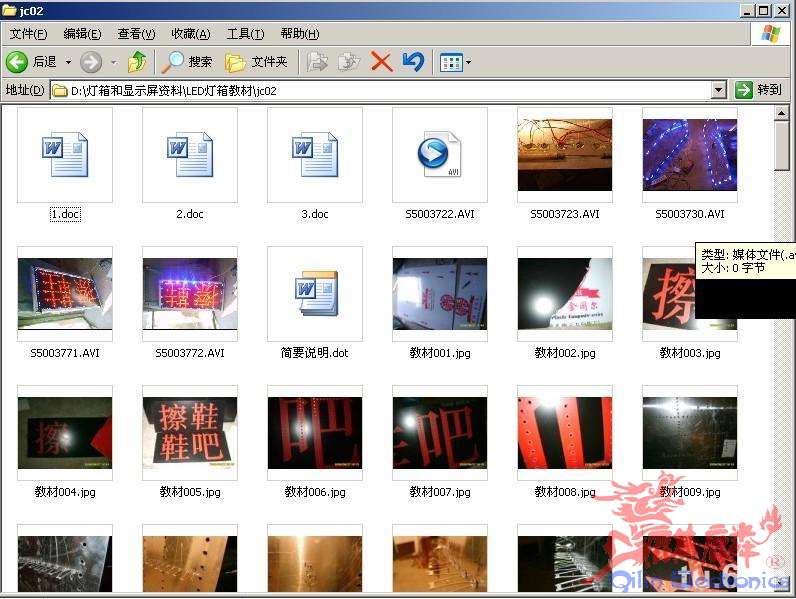Click the Move To folder icon
The image size is (796, 599).
click(x=317, y=62)
